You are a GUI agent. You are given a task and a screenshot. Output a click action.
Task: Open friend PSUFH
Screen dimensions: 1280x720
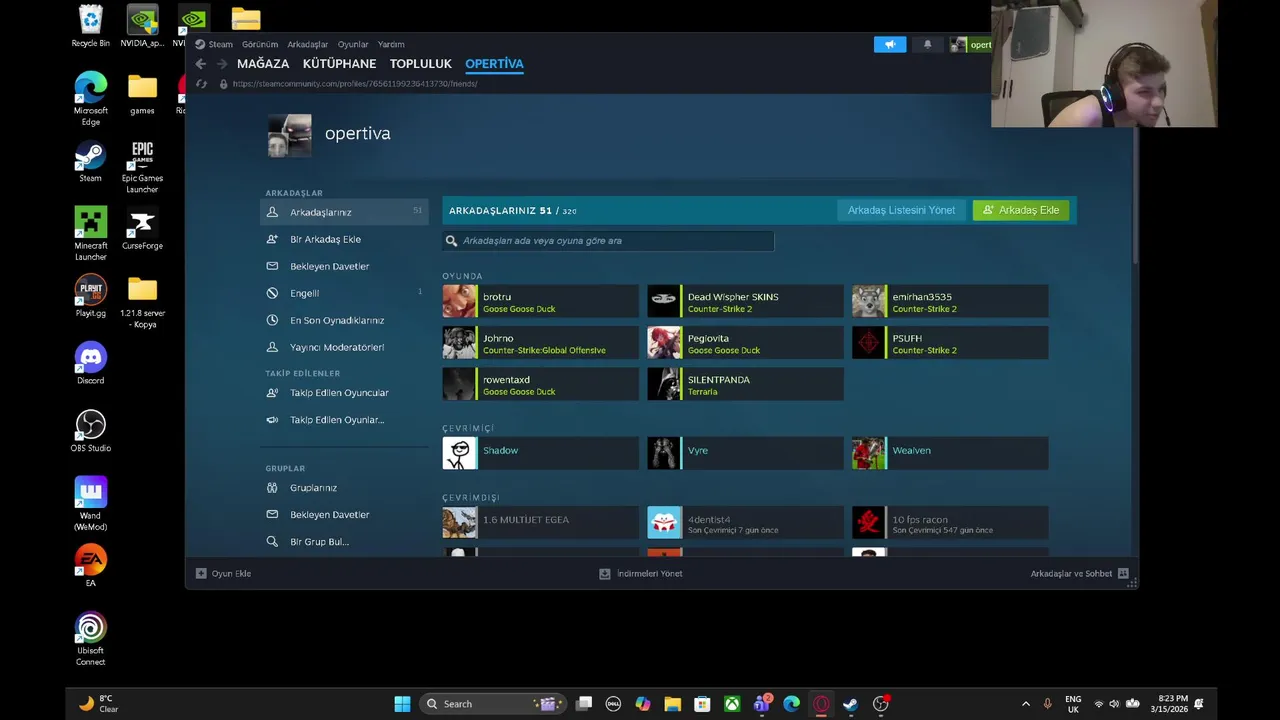tap(950, 343)
